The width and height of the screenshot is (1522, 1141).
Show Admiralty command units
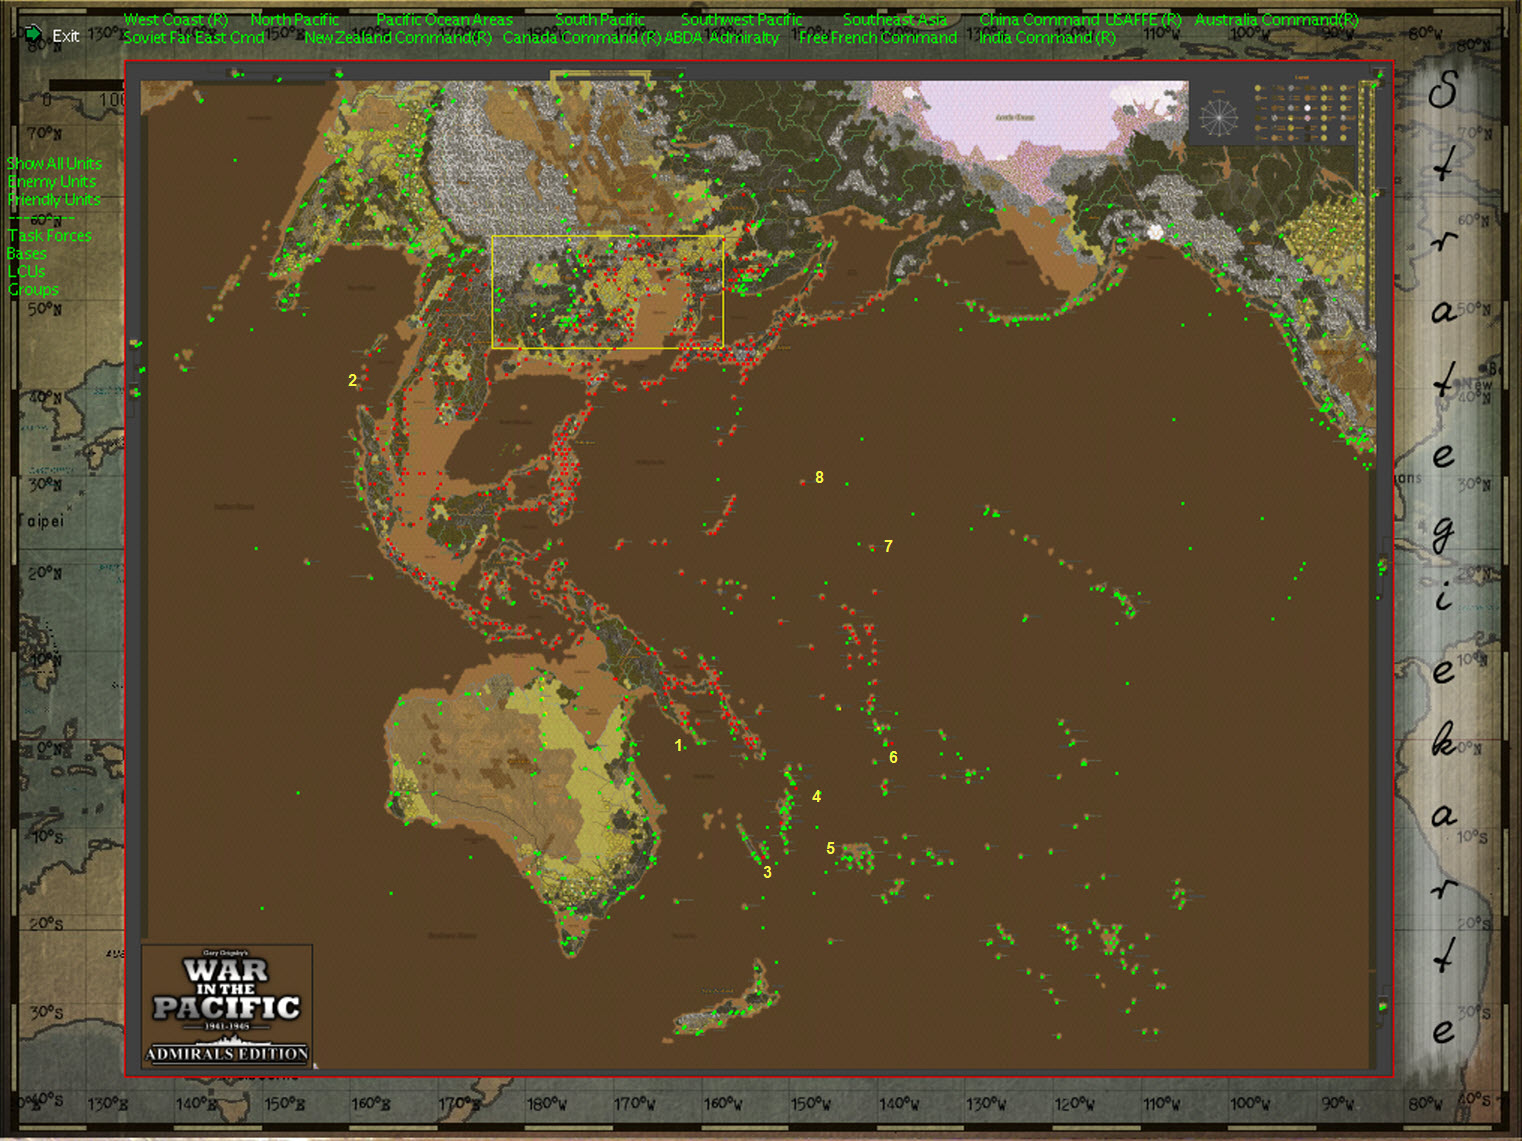(744, 37)
